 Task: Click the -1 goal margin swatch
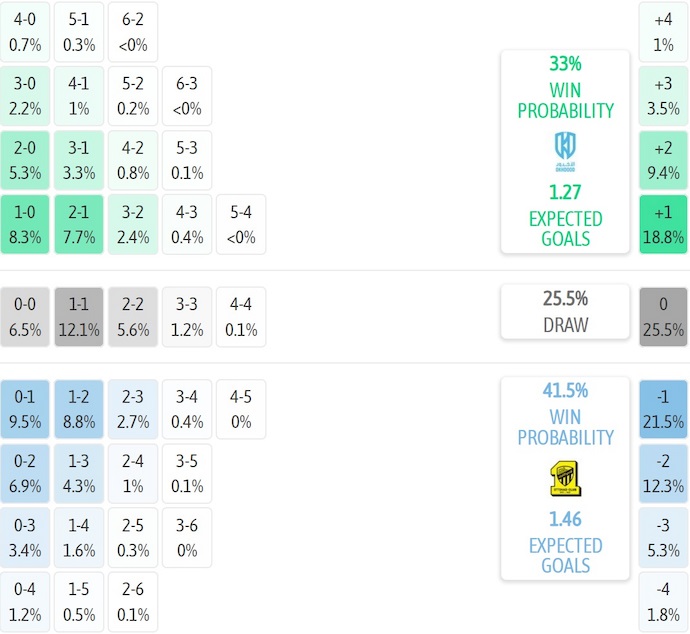pos(663,409)
